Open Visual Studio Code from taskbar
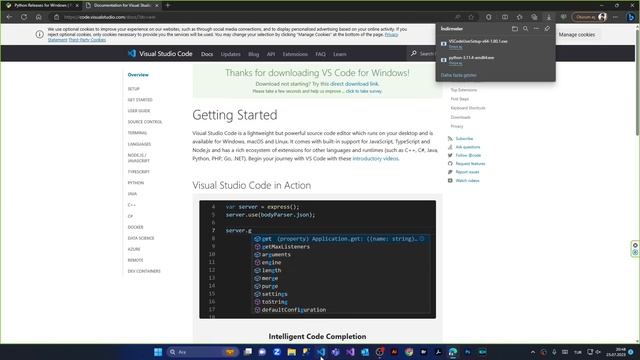The height and width of the screenshot is (360, 640). coord(321,352)
